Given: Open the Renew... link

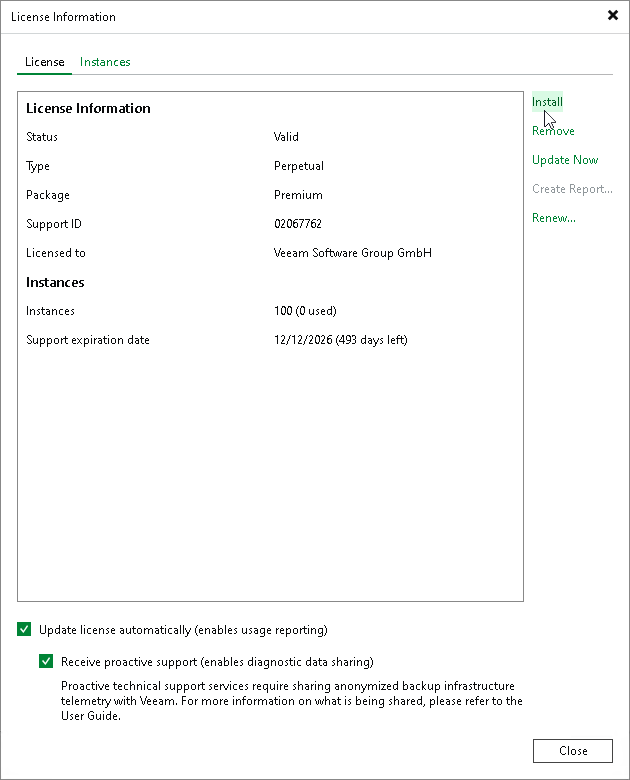Looking at the screenshot, I should (x=553, y=218).
